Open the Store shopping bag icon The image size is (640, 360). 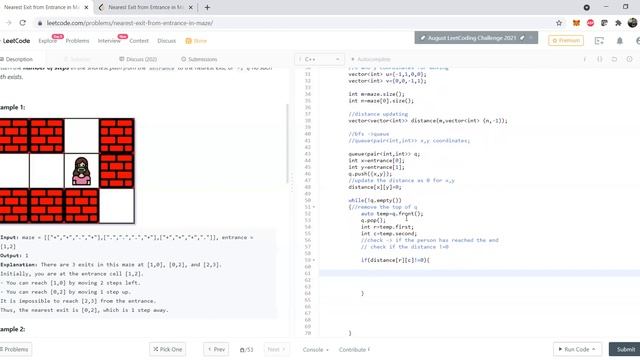point(188,41)
